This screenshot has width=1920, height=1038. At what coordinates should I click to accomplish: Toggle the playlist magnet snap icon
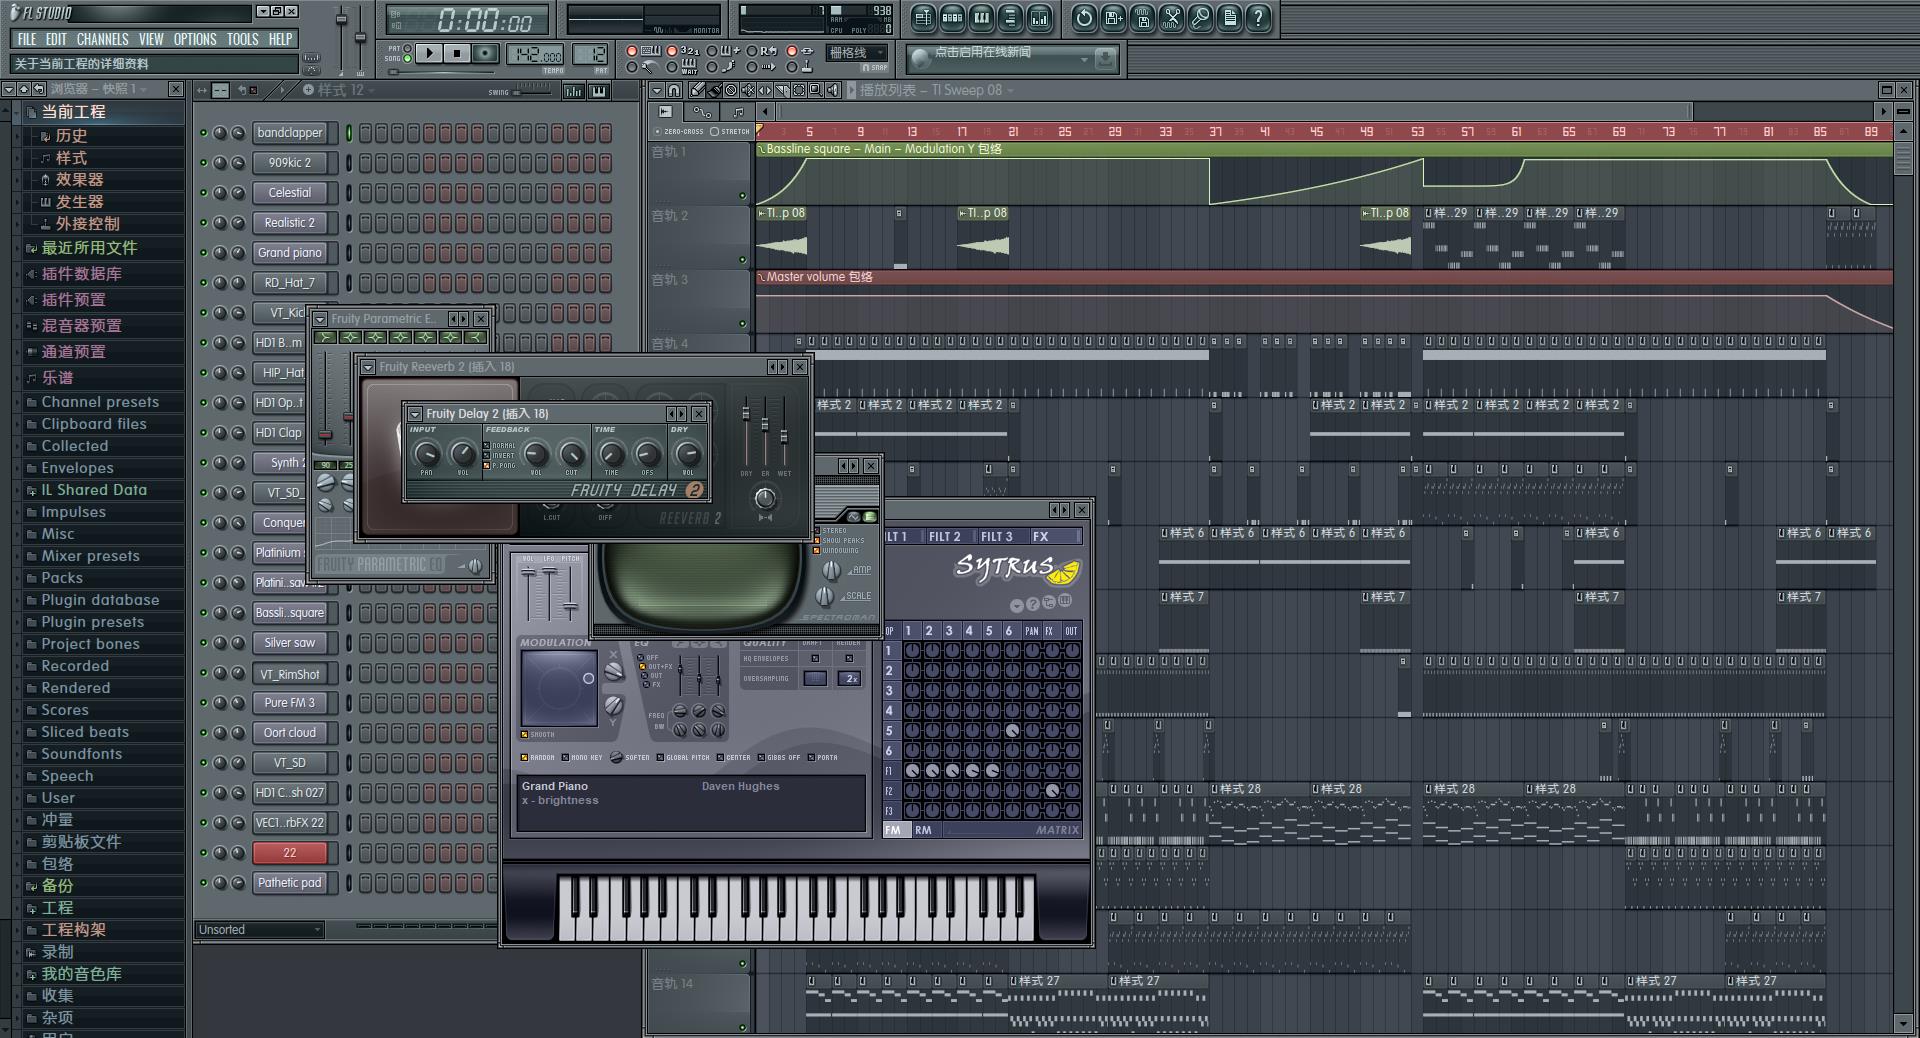point(674,90)
